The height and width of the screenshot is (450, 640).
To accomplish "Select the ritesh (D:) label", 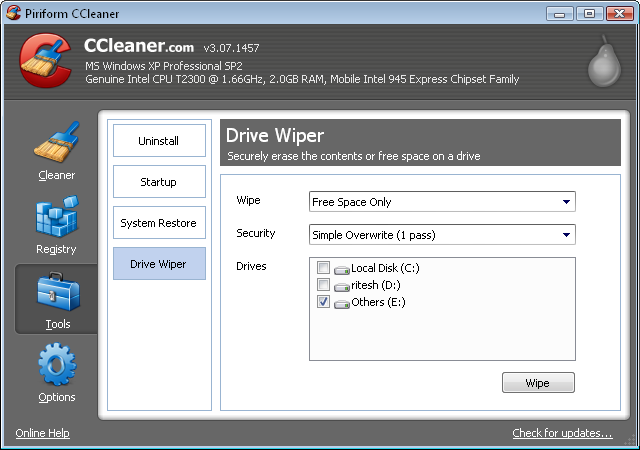I will pos(376,285).
